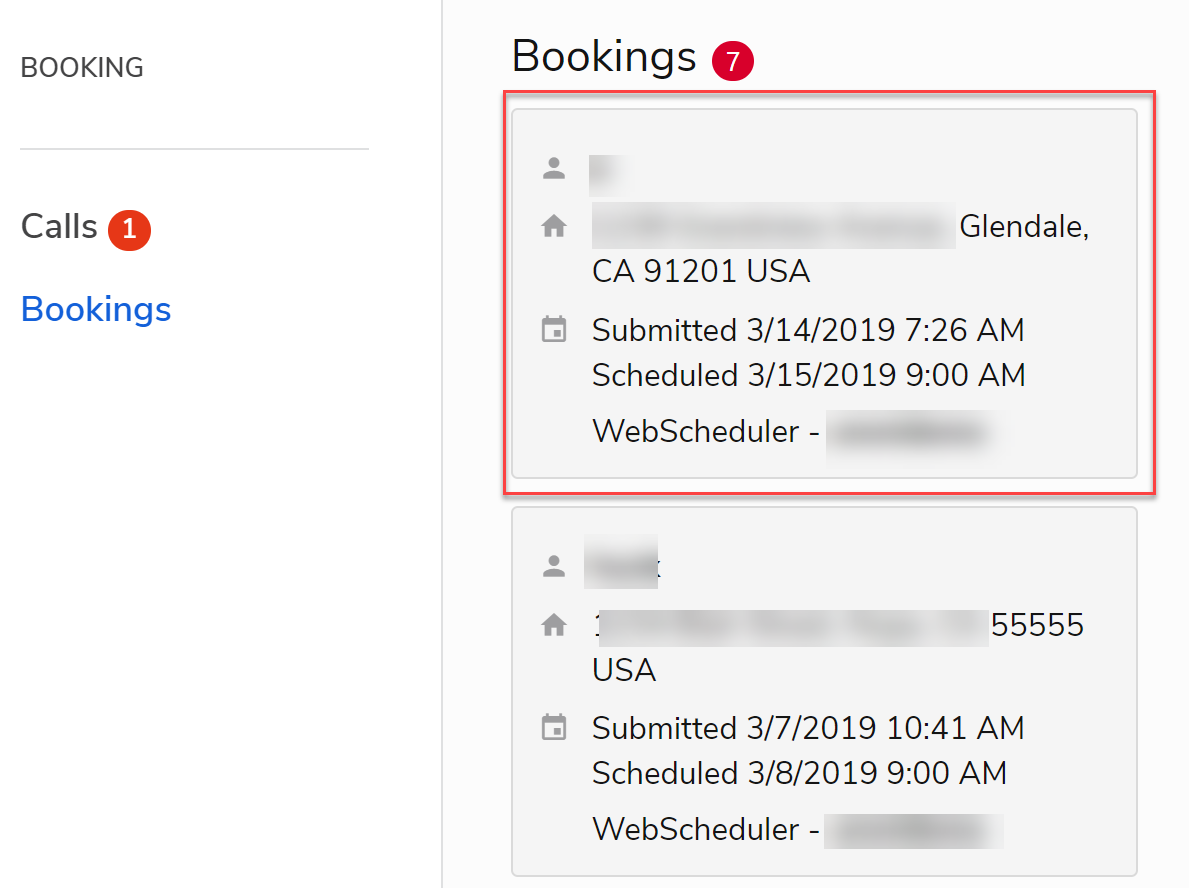
Task: Click the calendar icon next to Submitted 3/7/2019
Action: pos(554,728)
